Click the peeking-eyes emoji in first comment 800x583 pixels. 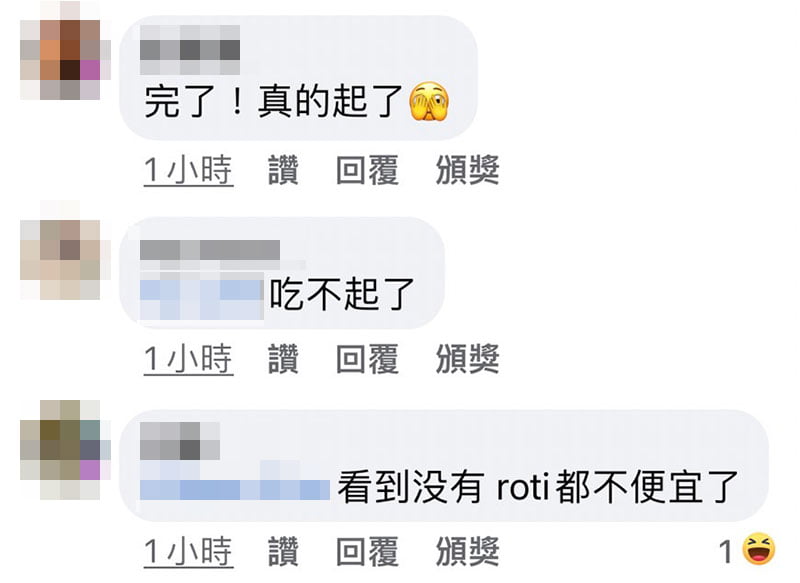coord(429,102)
